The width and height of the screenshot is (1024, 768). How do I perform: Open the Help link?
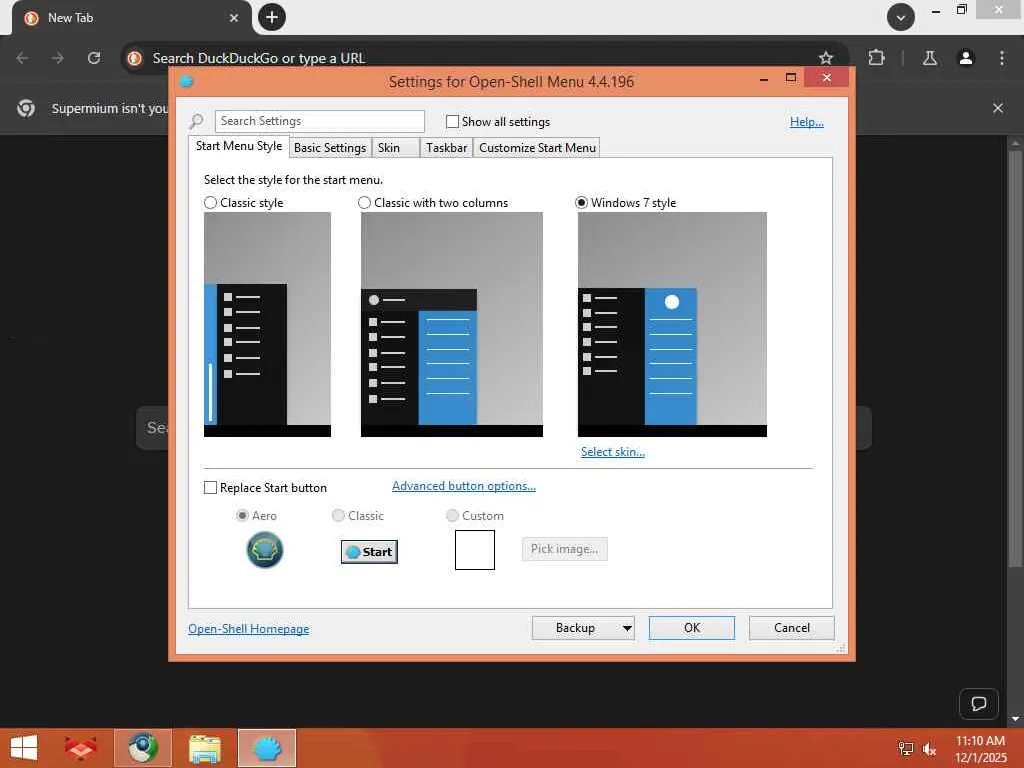pos(807,122)
